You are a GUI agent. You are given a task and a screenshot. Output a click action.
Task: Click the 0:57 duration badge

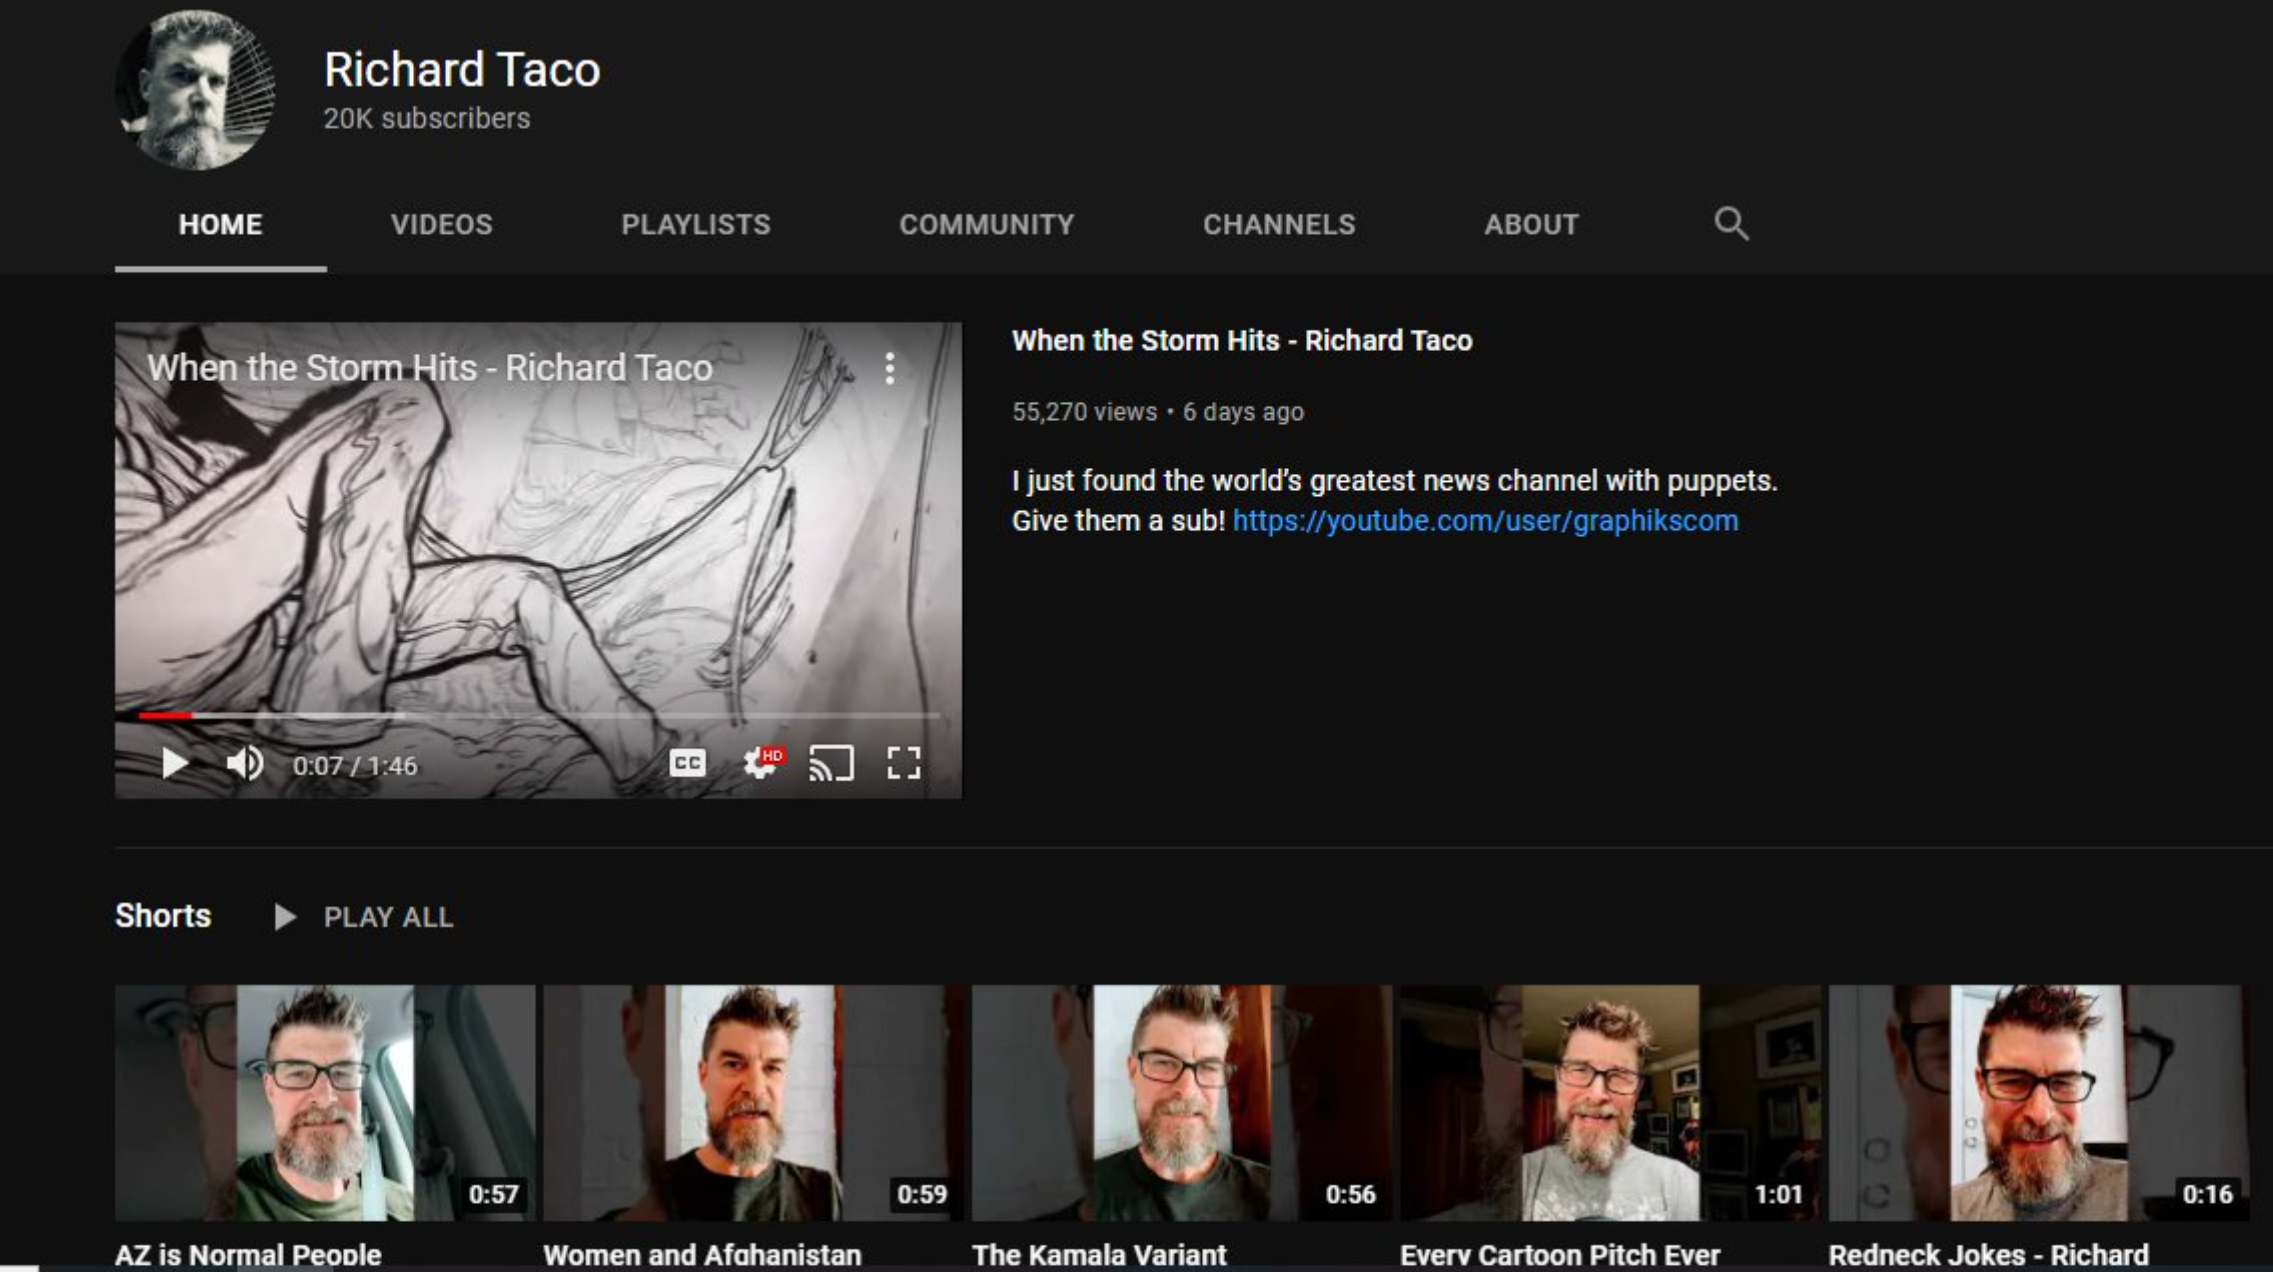(494, 1194)
